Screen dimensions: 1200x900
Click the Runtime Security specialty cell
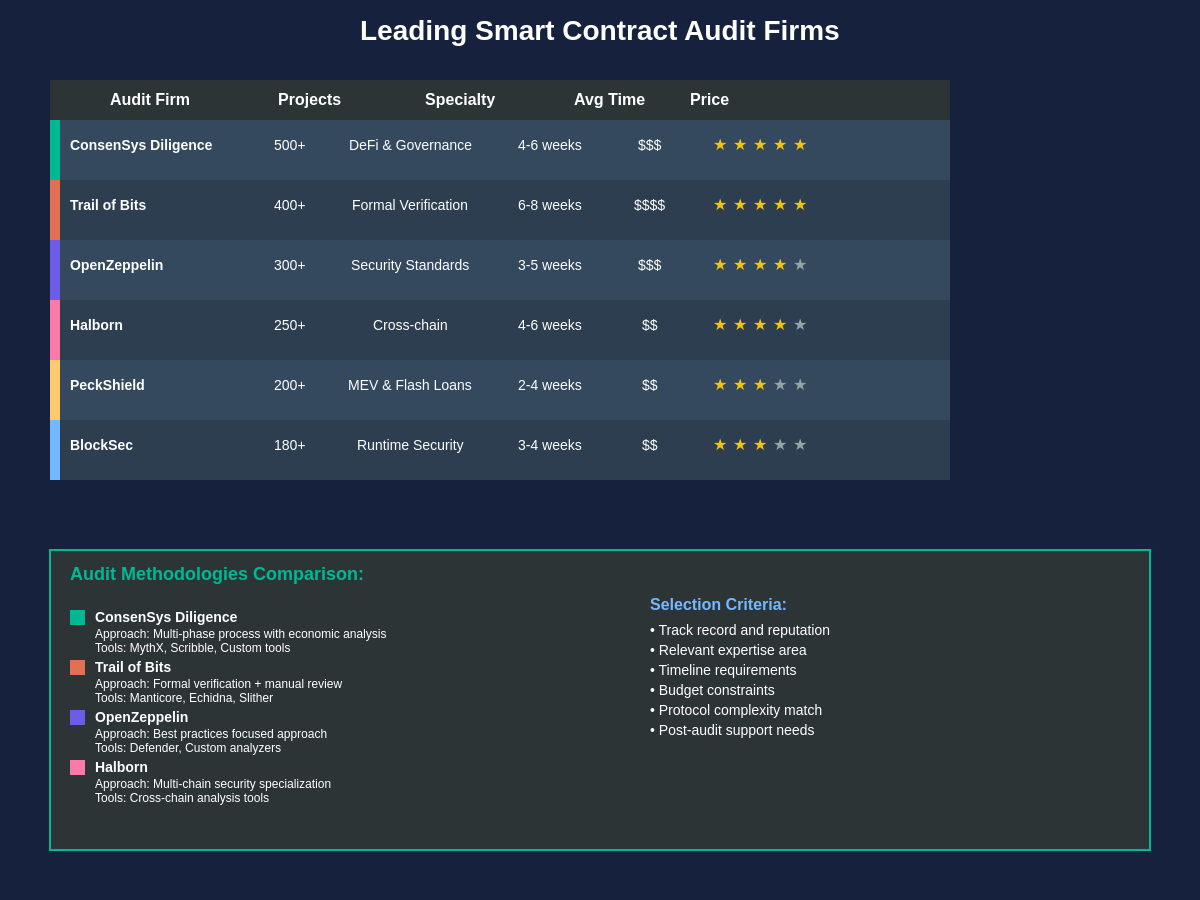point(410,445)
